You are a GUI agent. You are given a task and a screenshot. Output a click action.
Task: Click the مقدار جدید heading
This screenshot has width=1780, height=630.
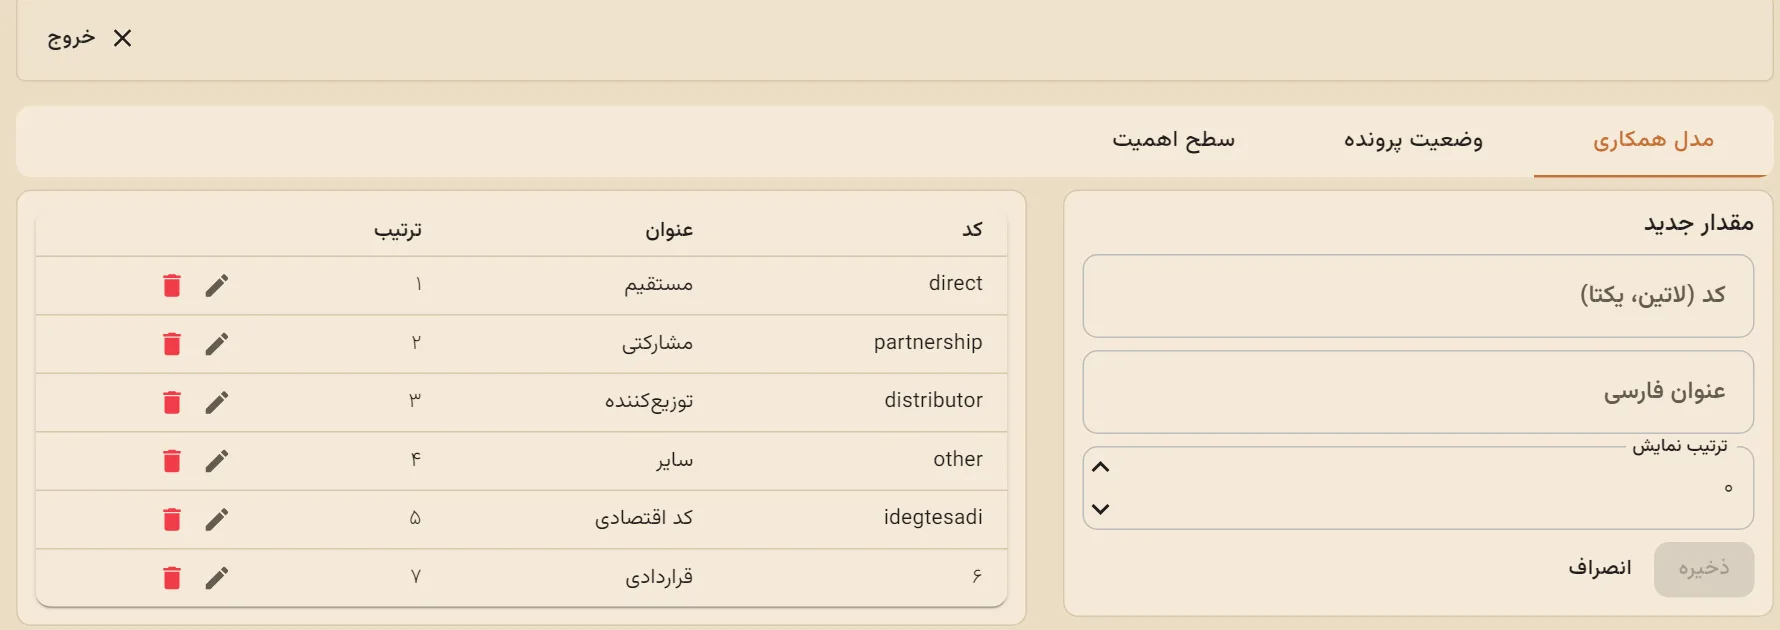point(1699,223)
